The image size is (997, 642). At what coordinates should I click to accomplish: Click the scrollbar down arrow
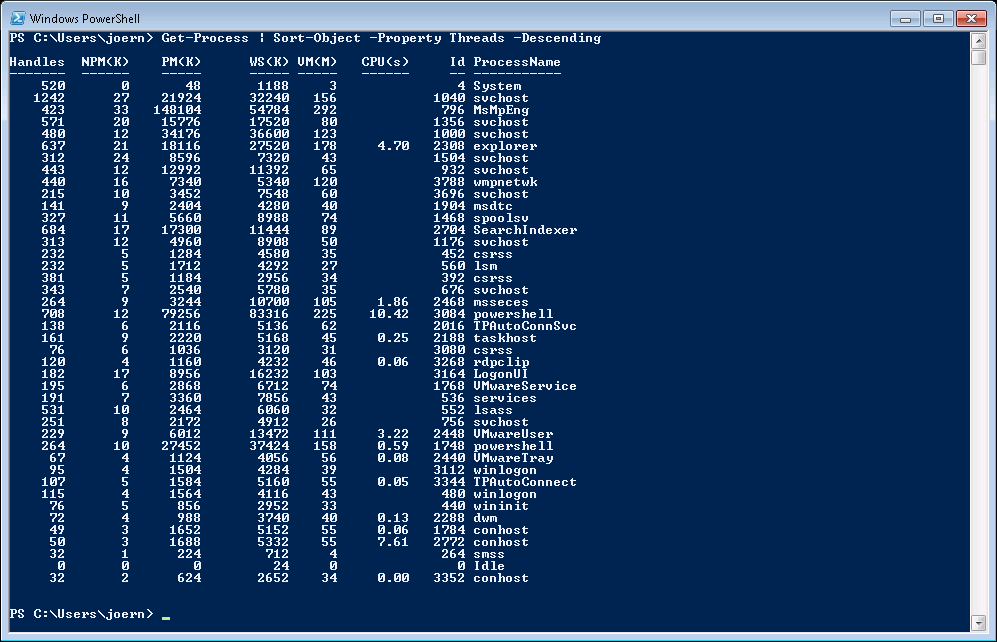979,623
